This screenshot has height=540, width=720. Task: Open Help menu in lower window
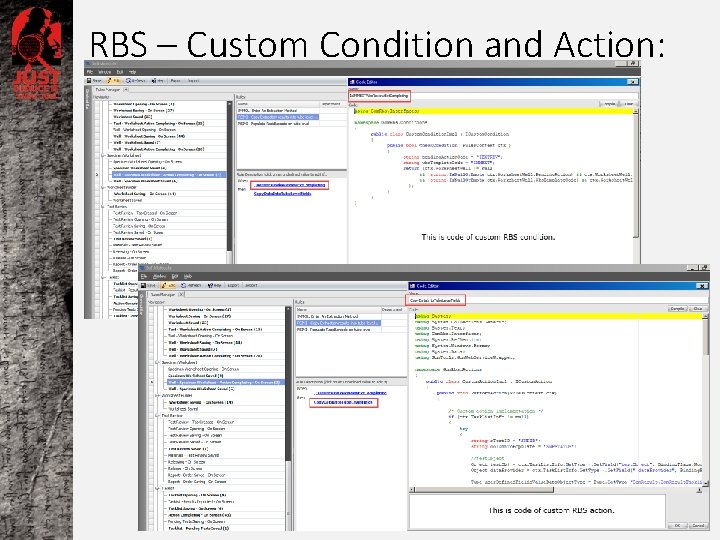[188, 276]
